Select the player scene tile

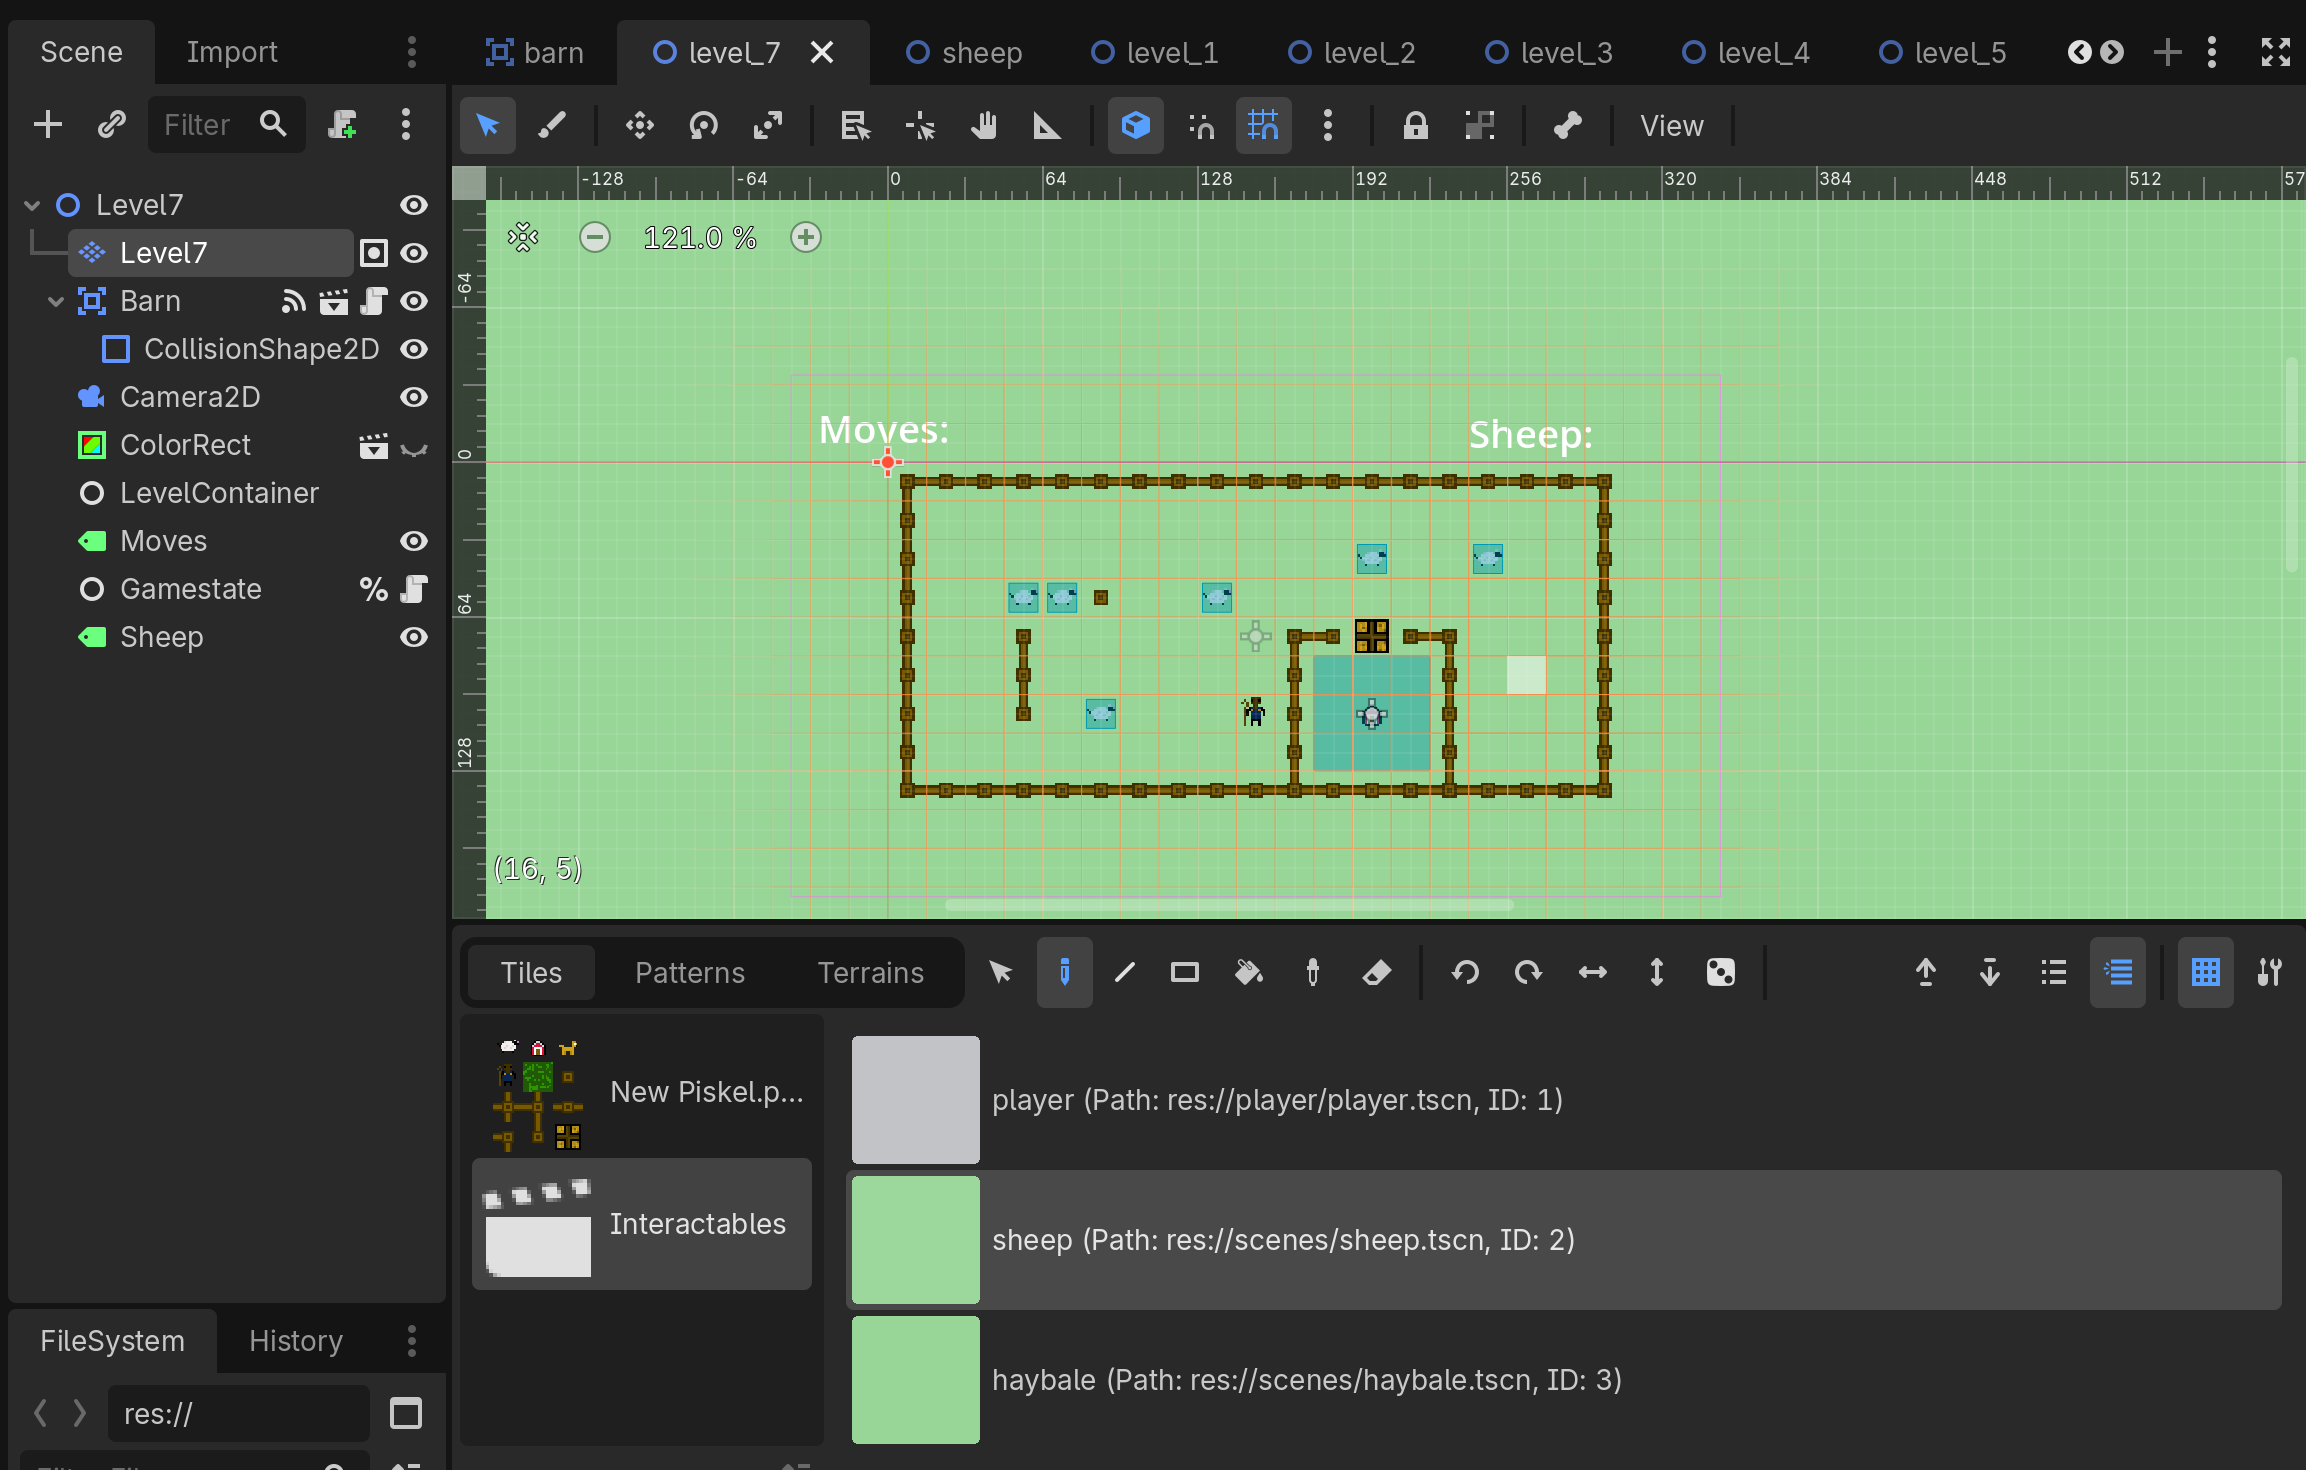point(1566,1100)
